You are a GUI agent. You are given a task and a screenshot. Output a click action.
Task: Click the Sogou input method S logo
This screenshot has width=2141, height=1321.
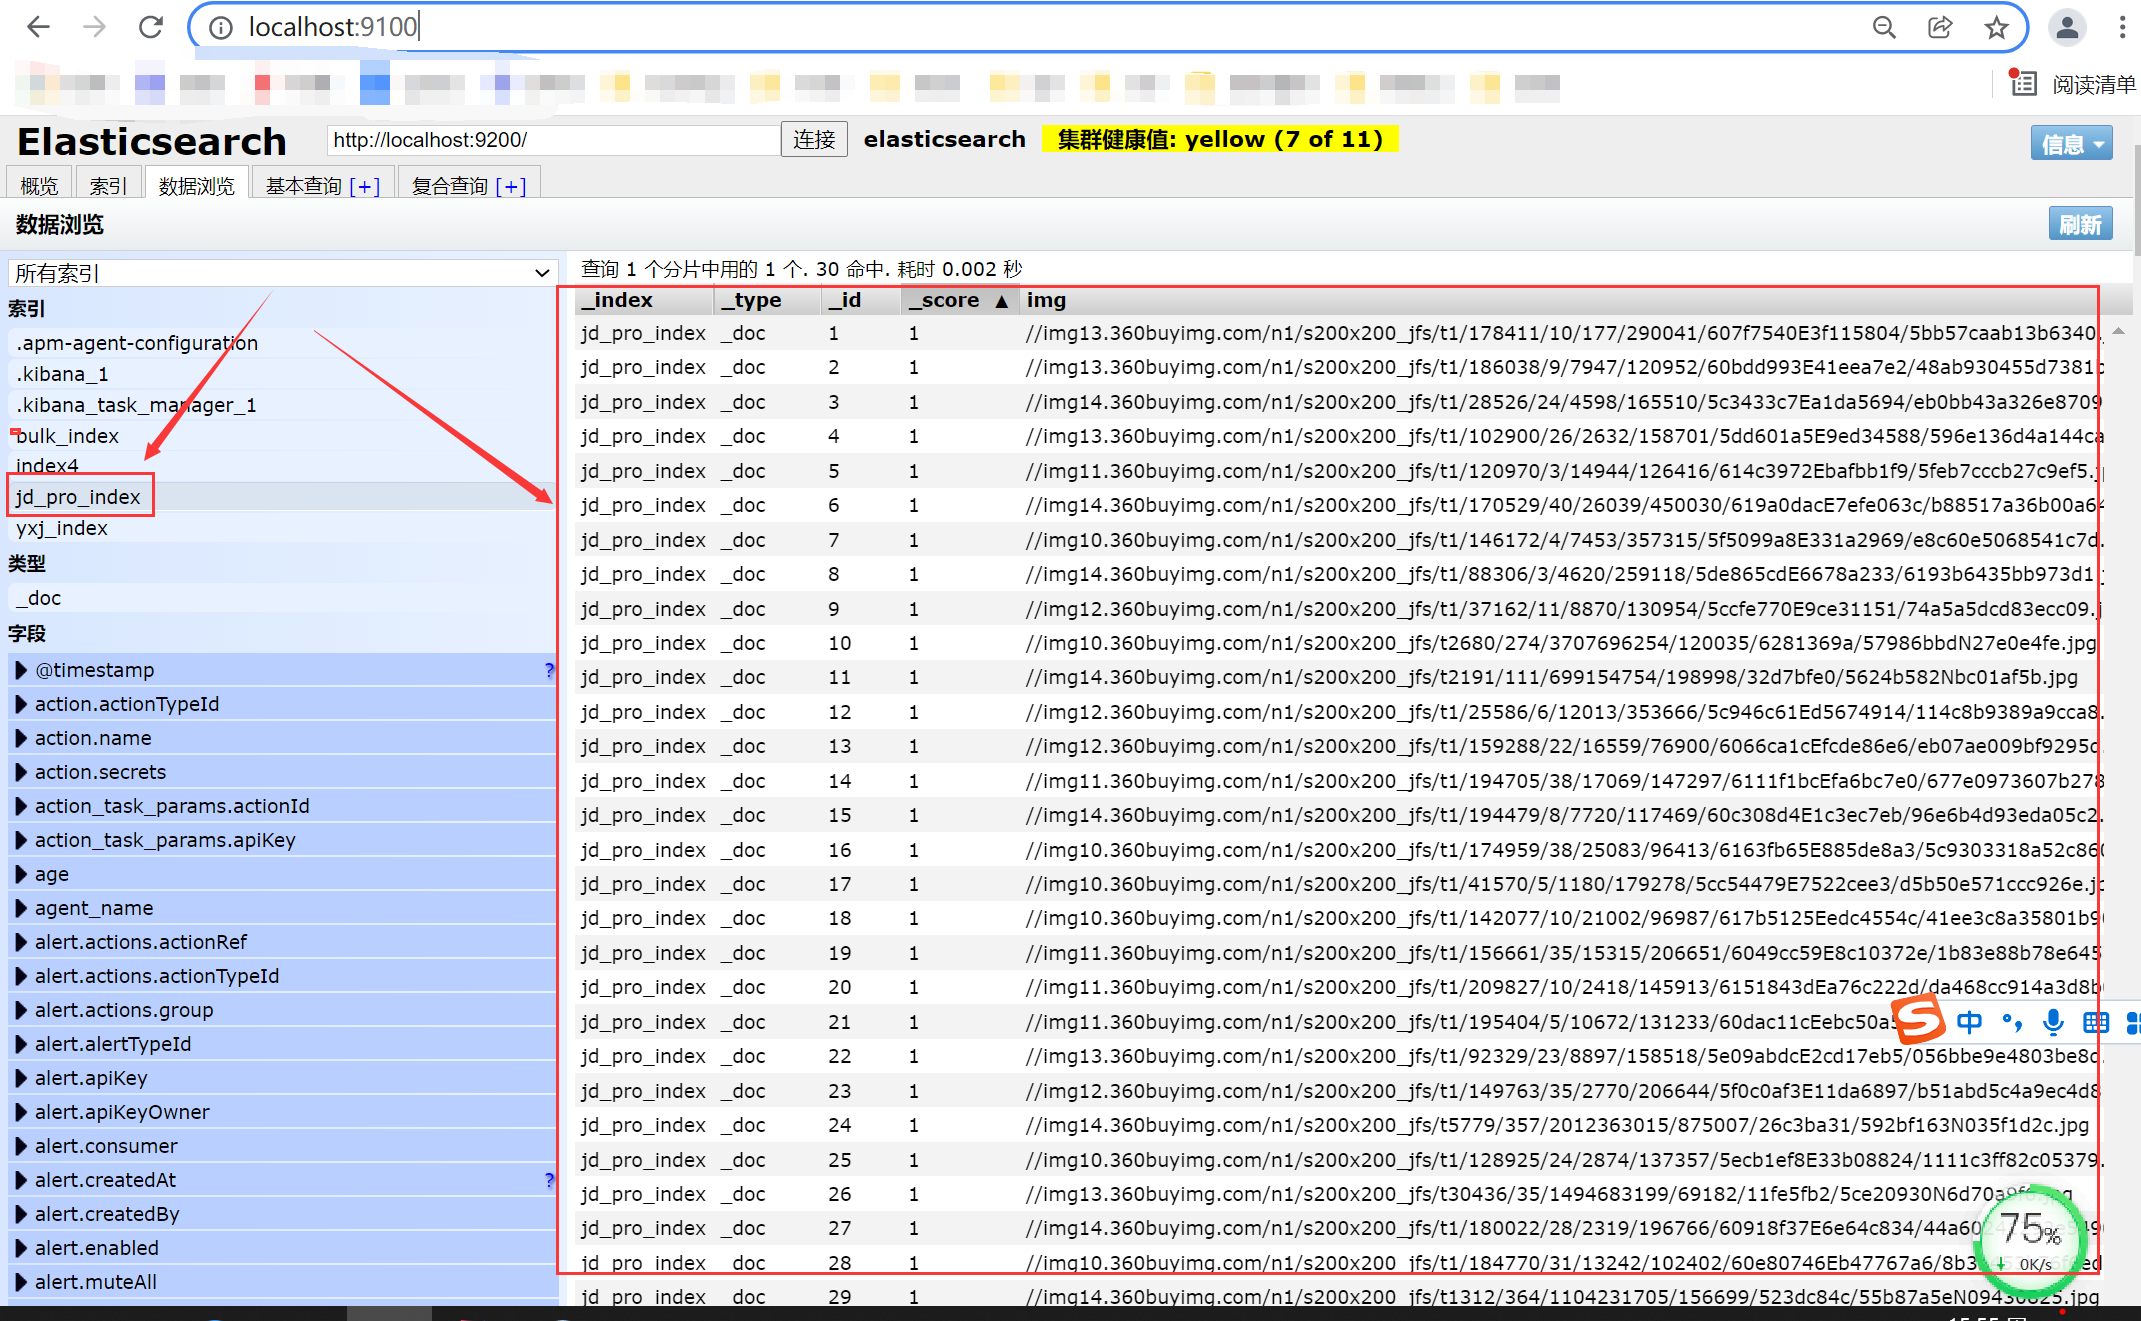tap(1919, 1020)
